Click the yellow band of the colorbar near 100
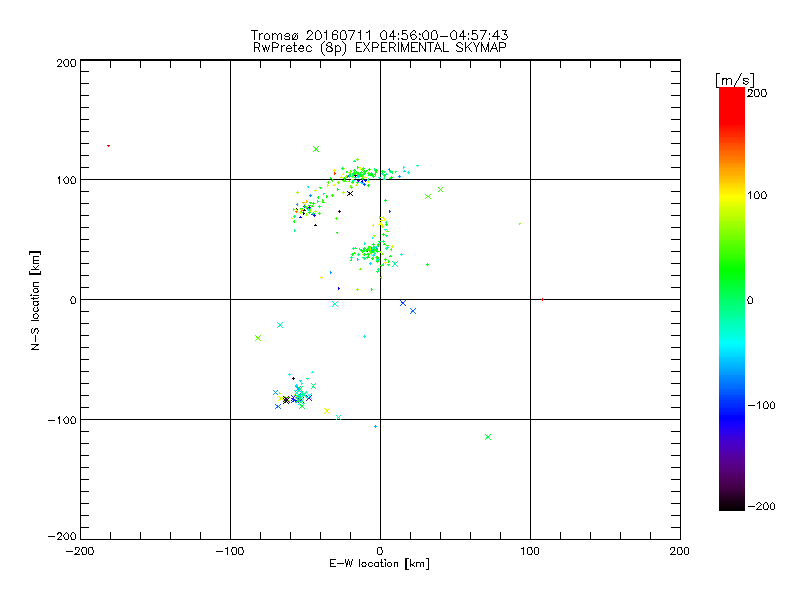 [731, 196]
